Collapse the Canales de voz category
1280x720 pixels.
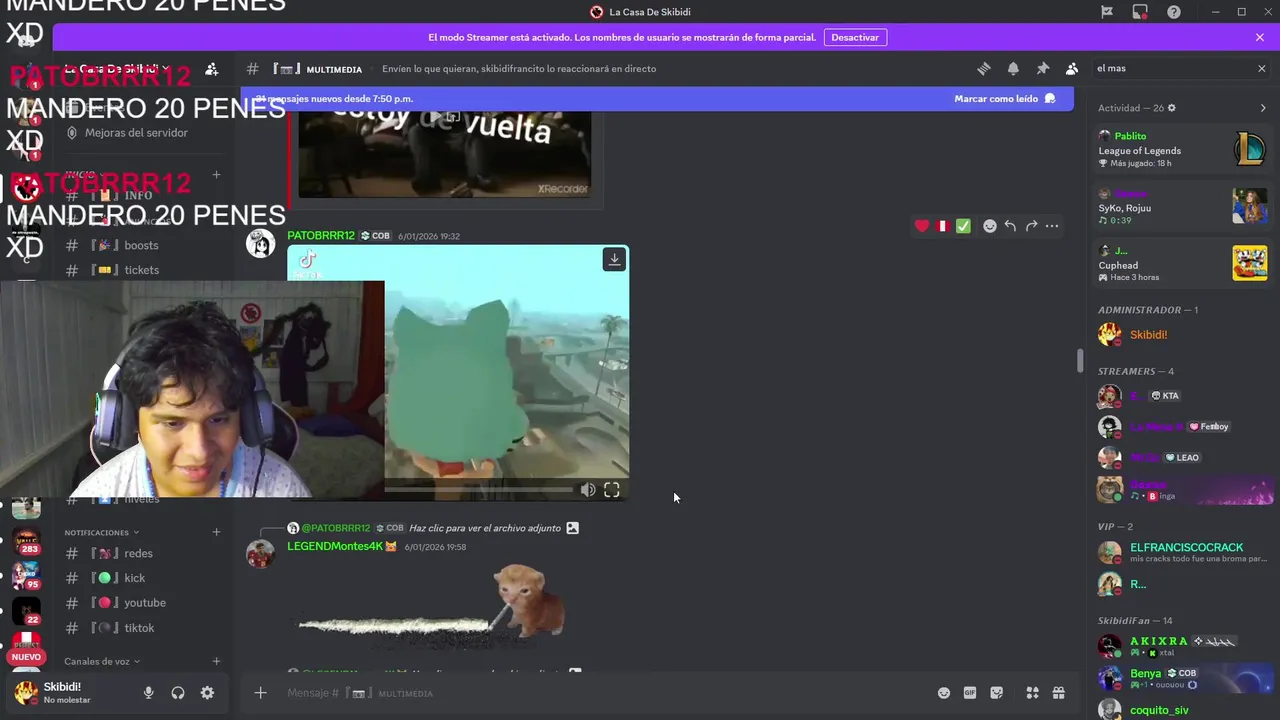102,661
